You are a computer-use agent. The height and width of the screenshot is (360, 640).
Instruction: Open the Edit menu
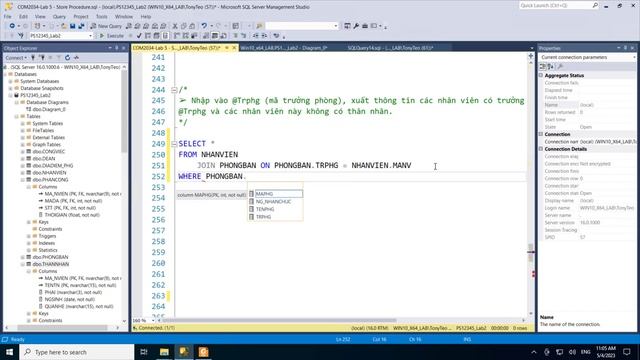click(x=23, y=17)
